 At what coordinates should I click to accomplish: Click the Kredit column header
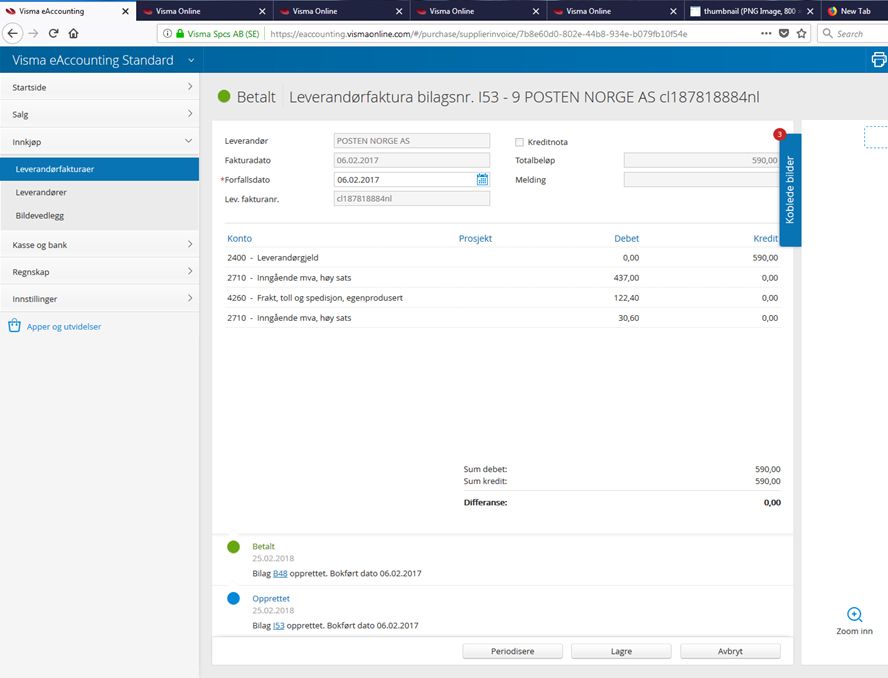coord(765,238)
